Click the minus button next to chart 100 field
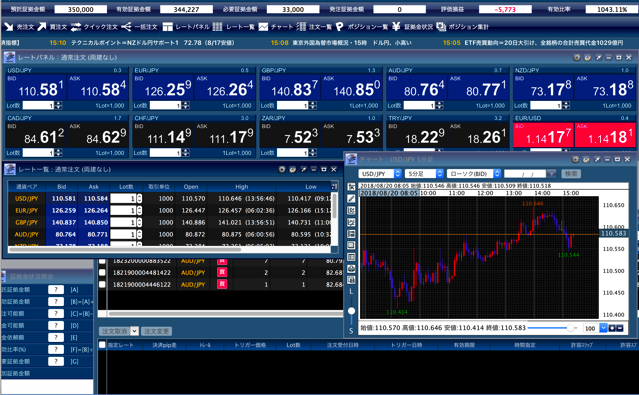This screenshot has height=395, width=639. coord(620,328)
